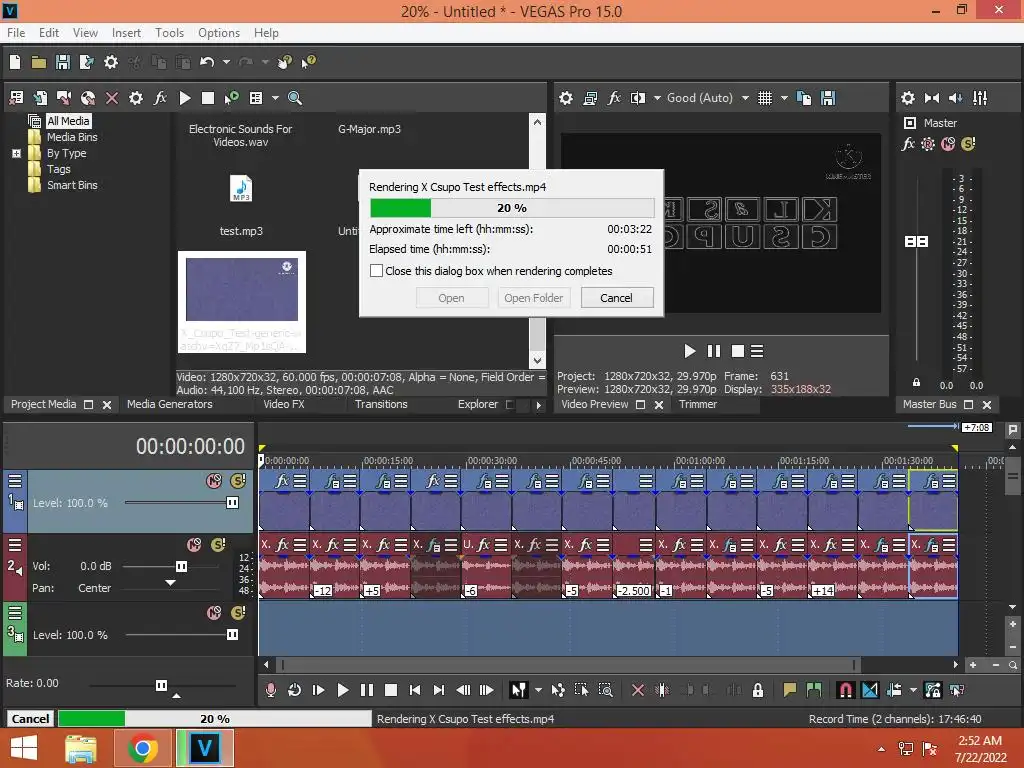Image resolution: width=1024 pixels, height=768 pixels.
Task: Toggle Dim Output speaker icon
Action: click(955, 98)
